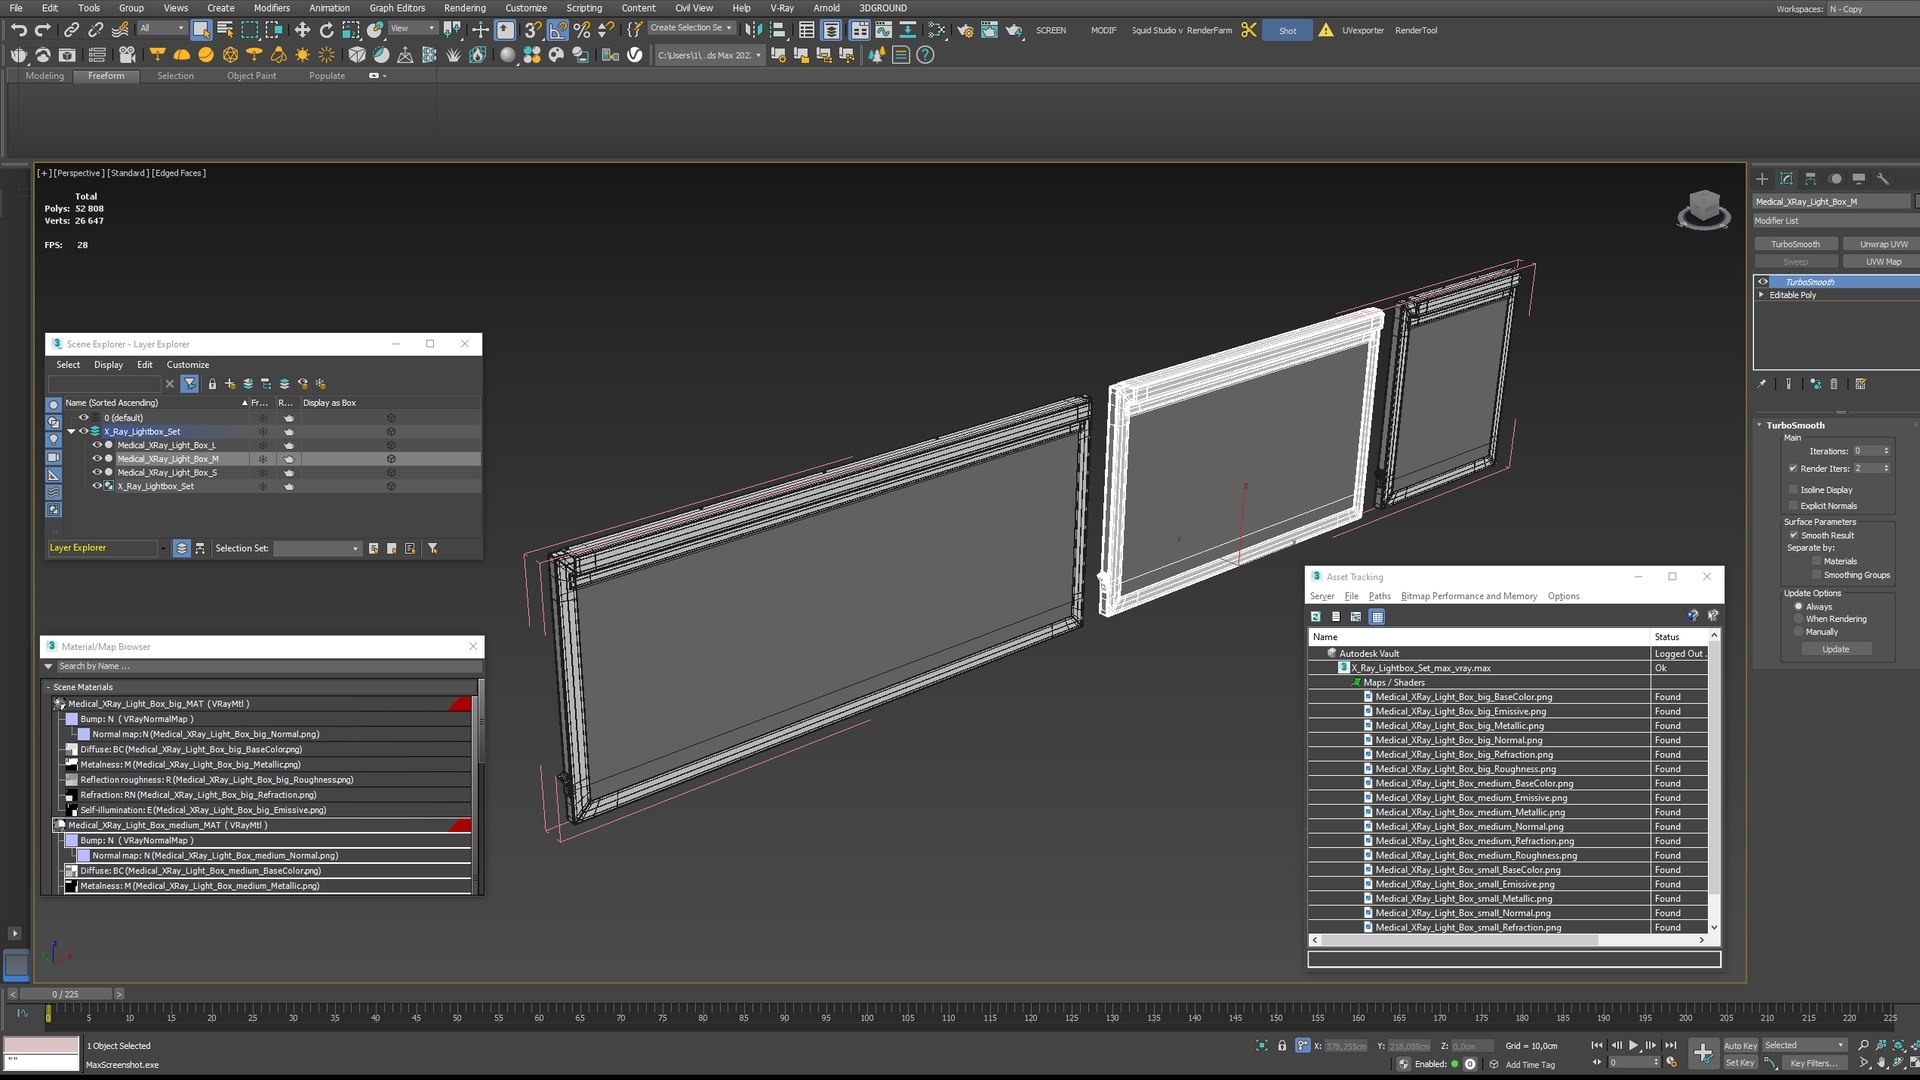Open the Graph Editors menu

pos(397,8)
